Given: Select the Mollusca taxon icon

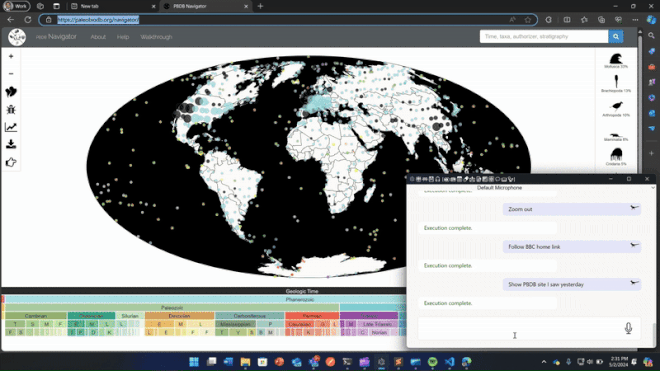Looking at the screenshot, I should 616,60.
